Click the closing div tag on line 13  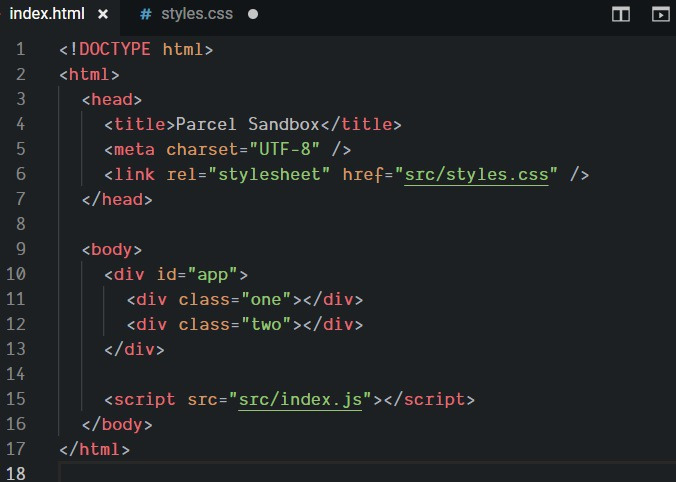pyautogui.click(x=135, y=350)
